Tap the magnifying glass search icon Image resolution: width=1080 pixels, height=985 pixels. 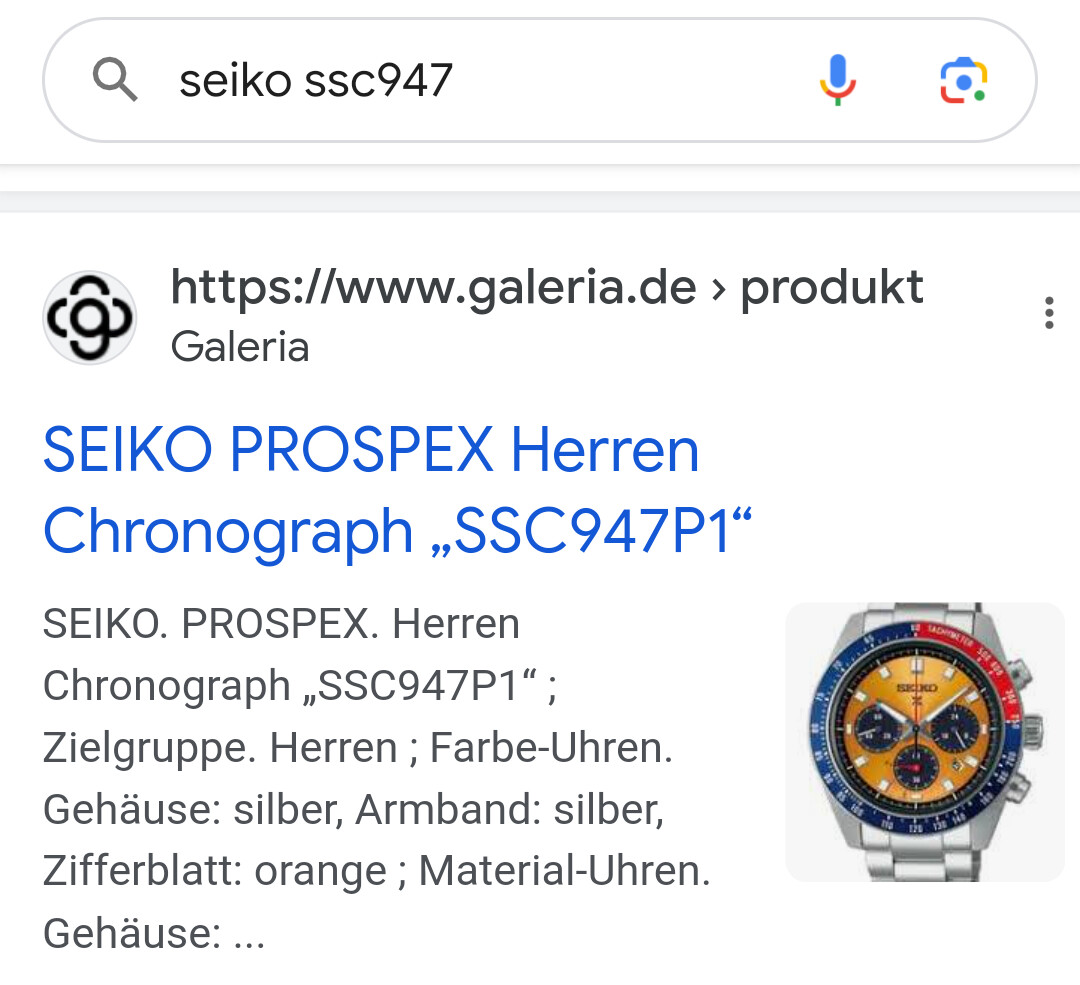(114, 80)
